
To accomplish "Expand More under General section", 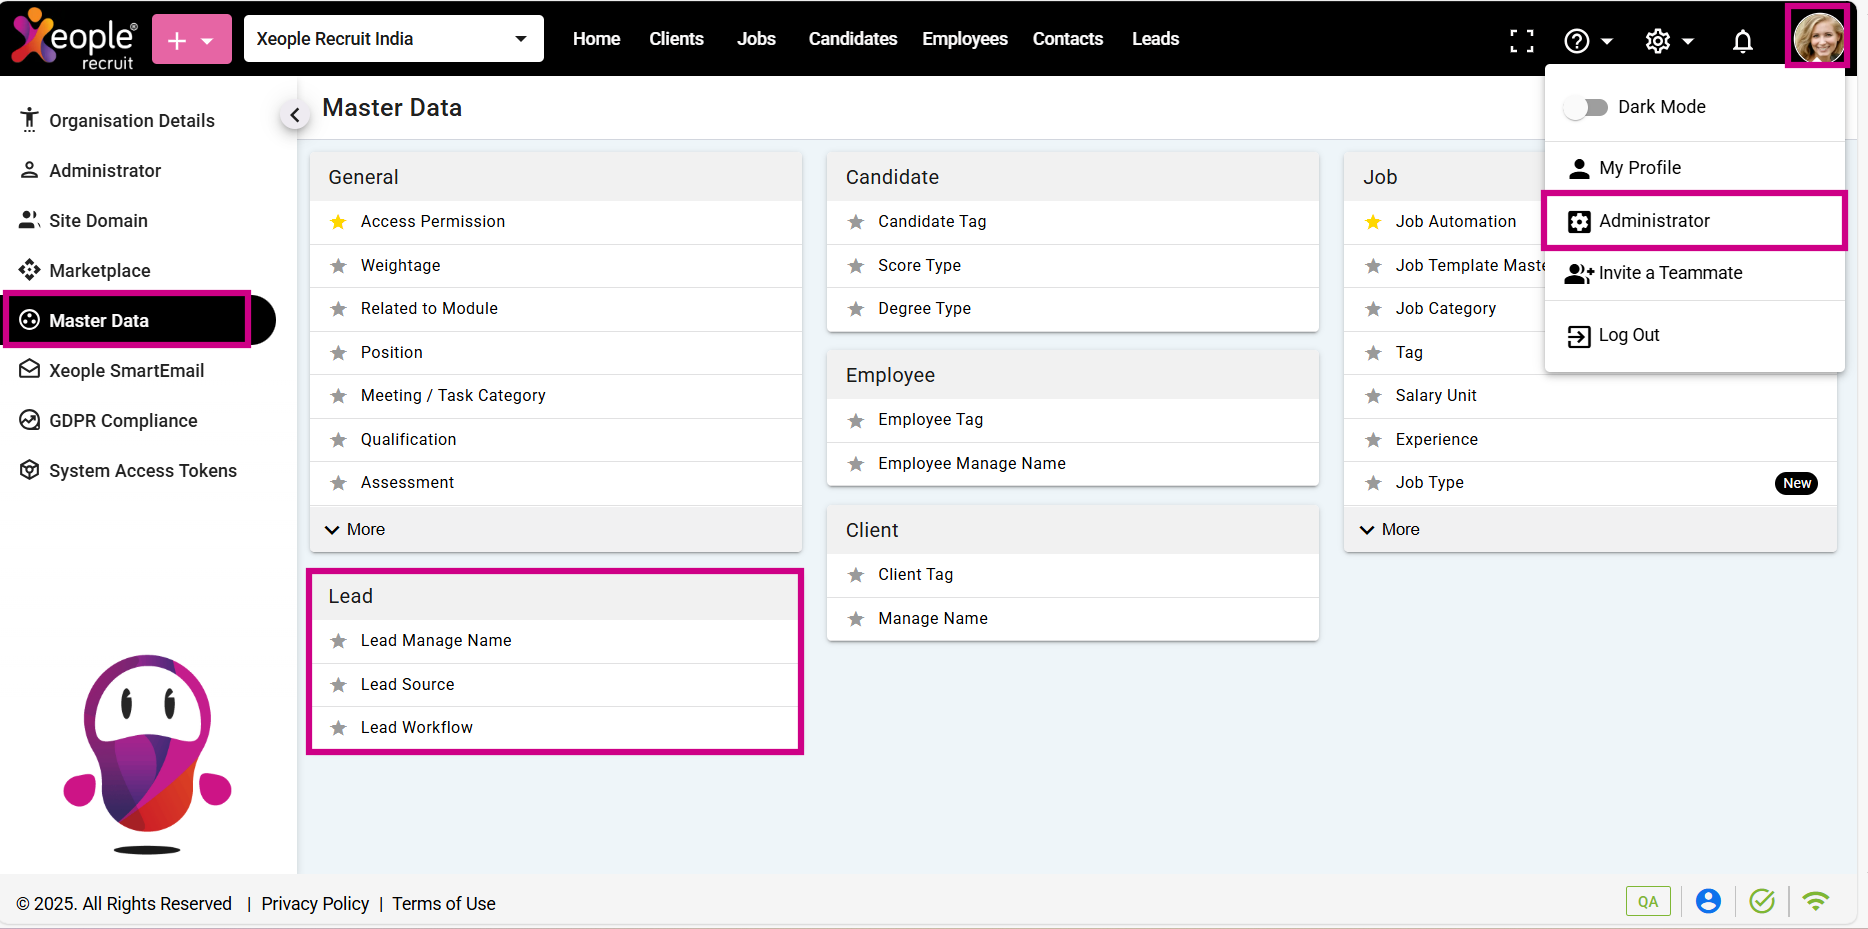I will (355, 529).
